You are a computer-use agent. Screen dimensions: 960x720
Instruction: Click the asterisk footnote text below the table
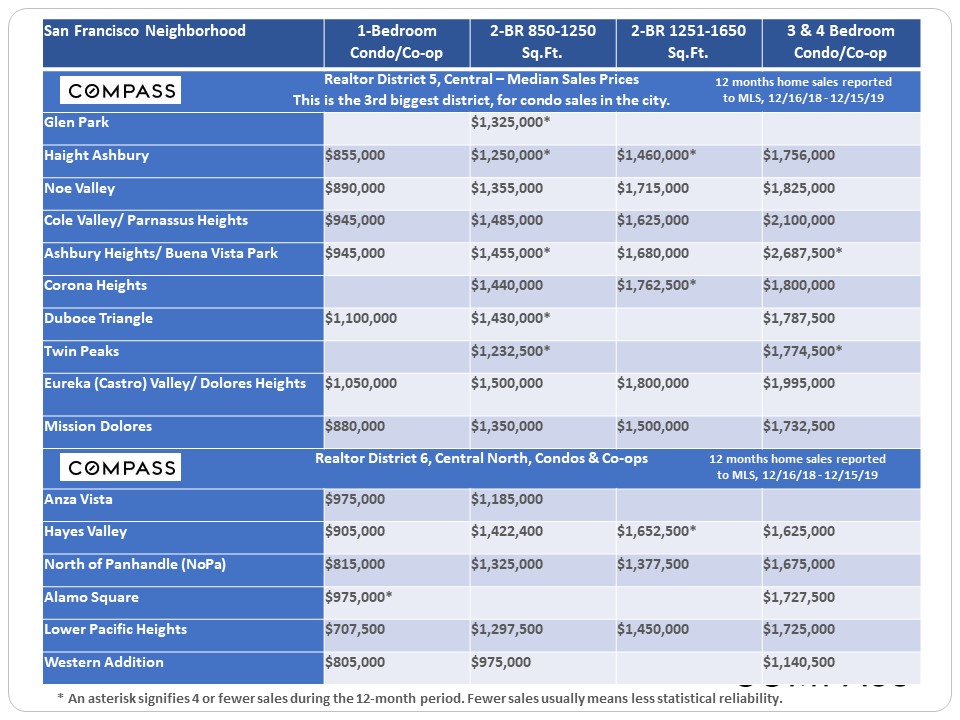(420, 697)
